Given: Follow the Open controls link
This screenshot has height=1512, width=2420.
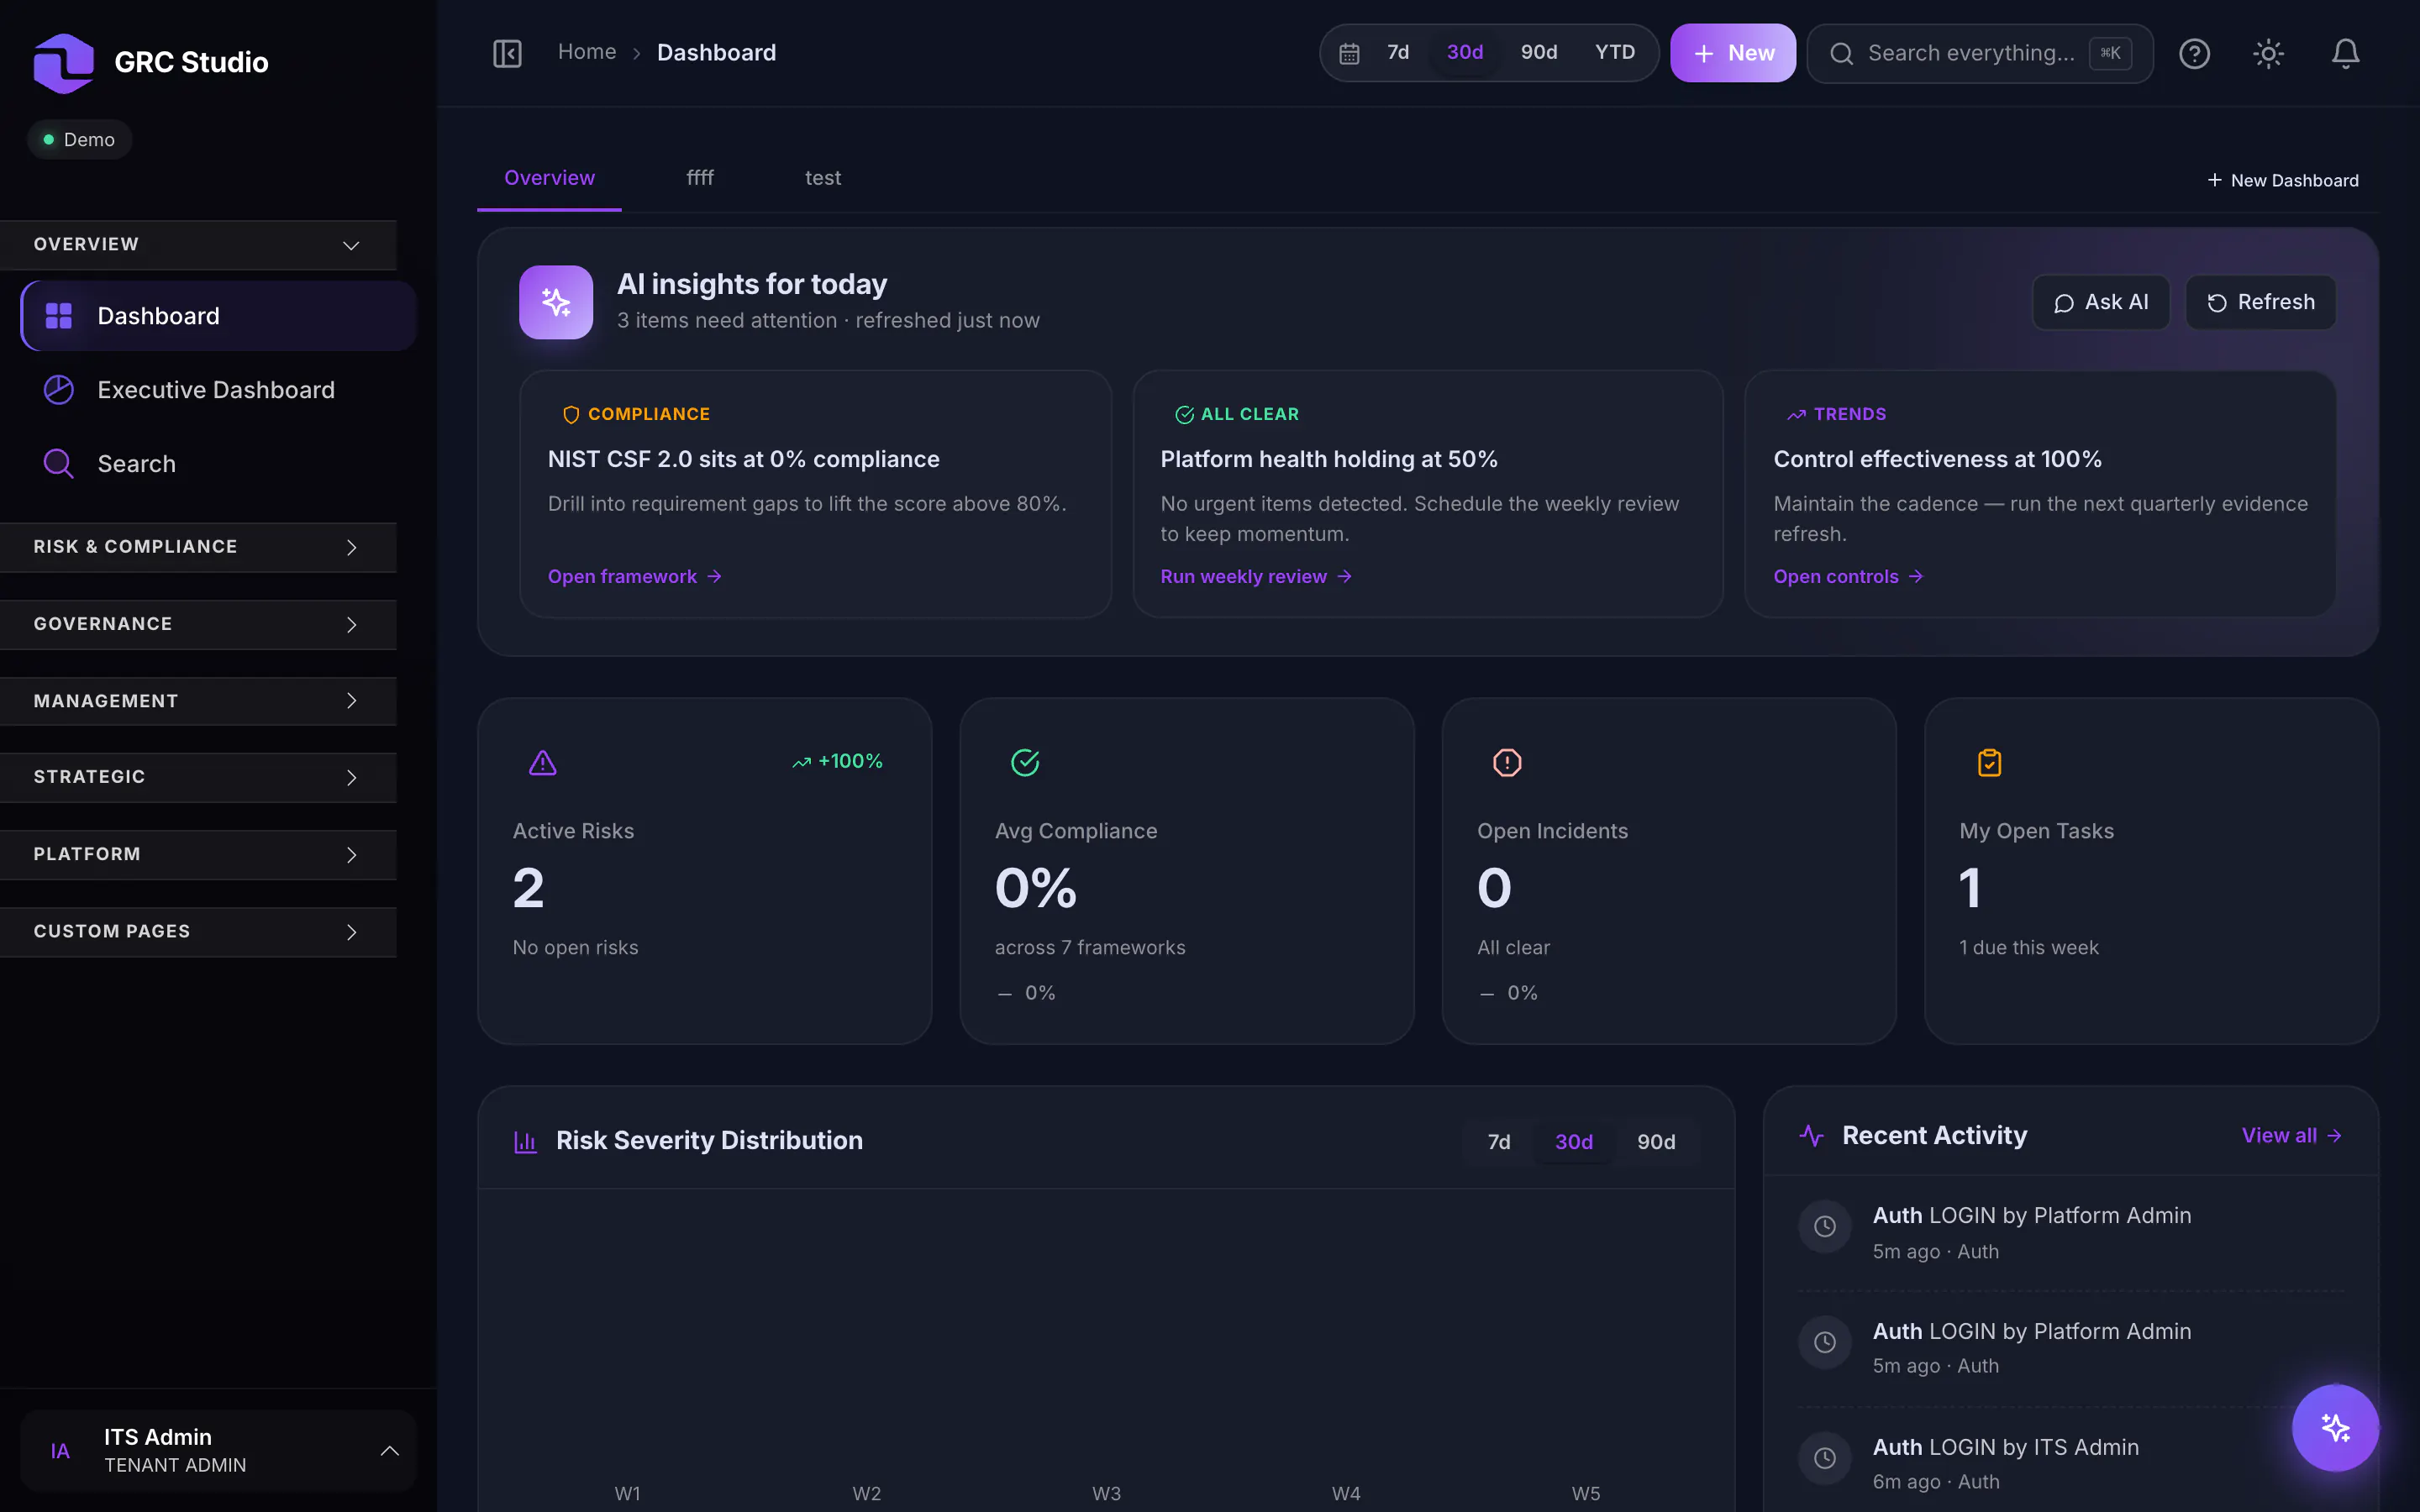Looking at the screenshot, I should tap(1848, 577).
